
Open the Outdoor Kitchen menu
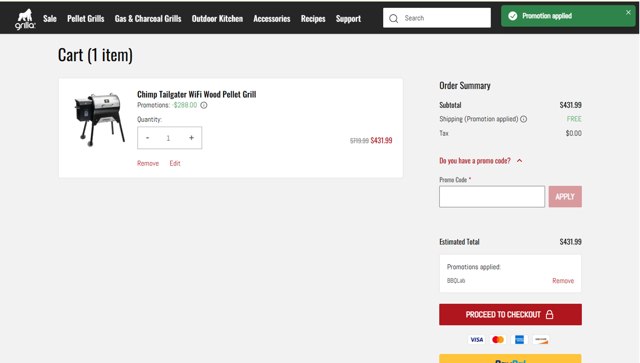point(217,19)
